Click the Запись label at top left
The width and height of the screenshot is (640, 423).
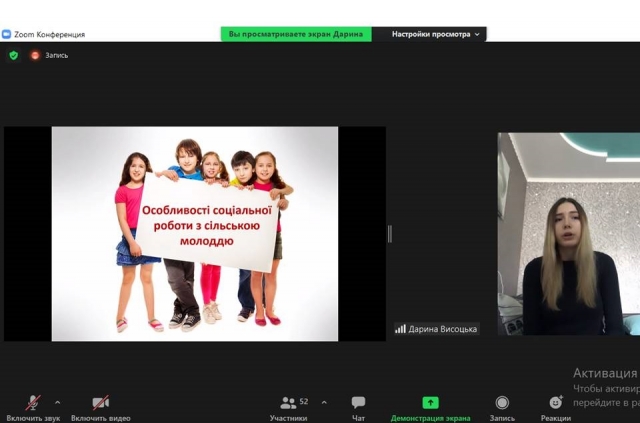(57, 55)
